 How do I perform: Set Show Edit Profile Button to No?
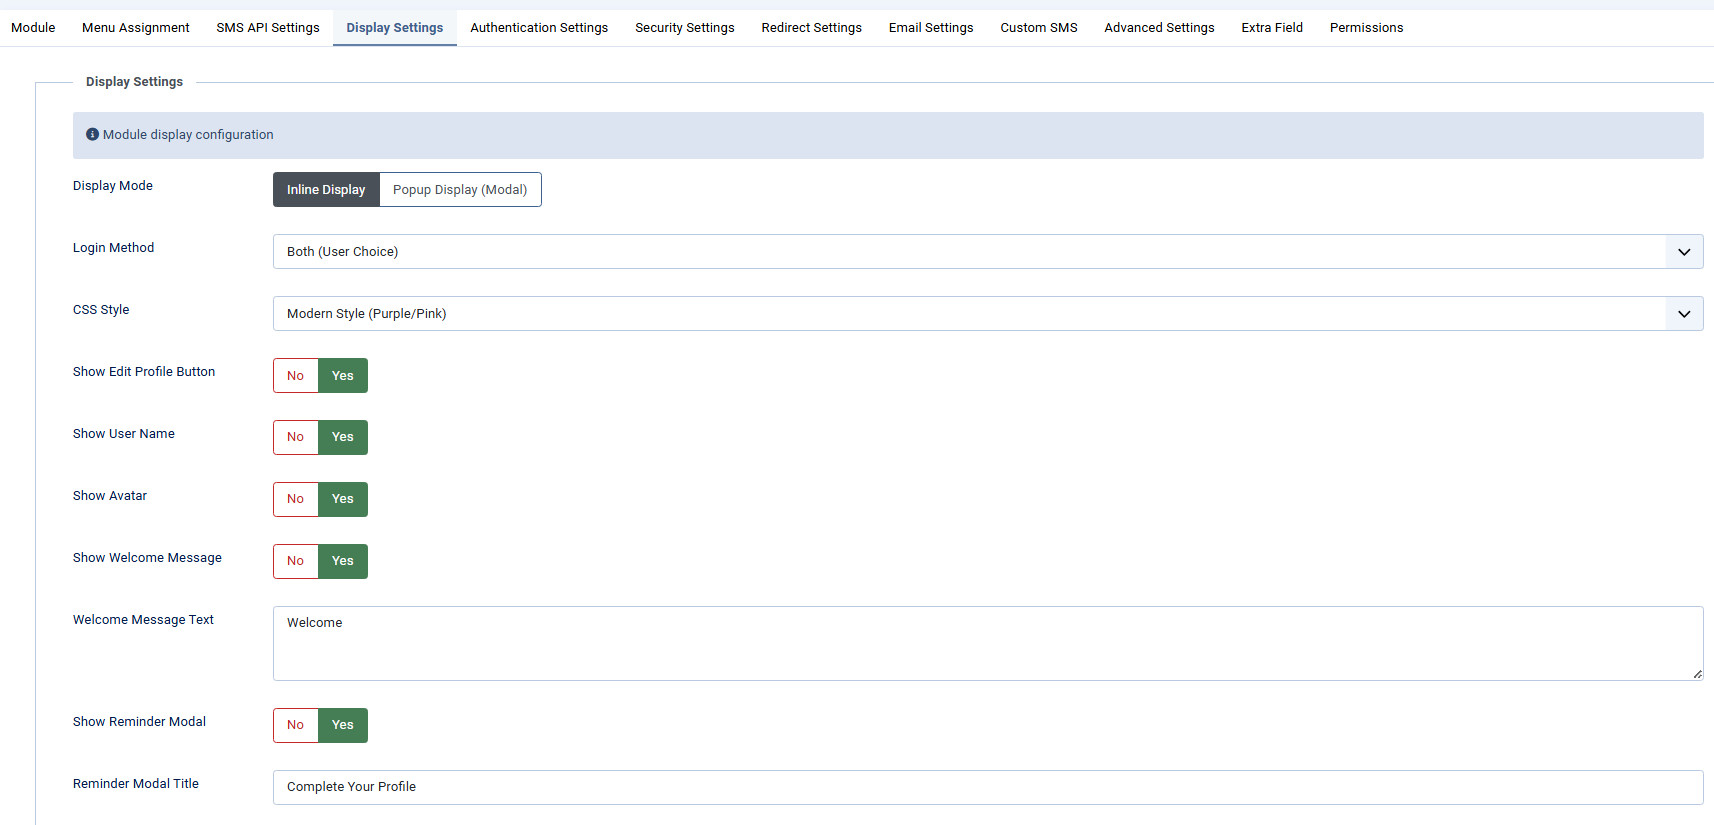point(295,376)
